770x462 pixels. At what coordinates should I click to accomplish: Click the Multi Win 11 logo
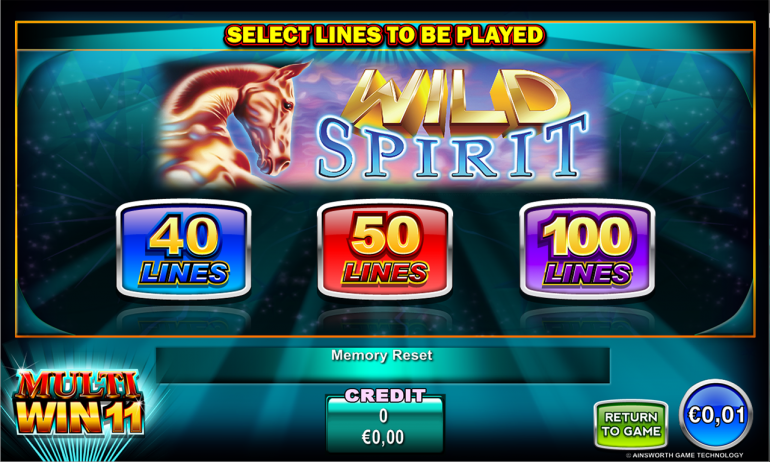[79, 403]
